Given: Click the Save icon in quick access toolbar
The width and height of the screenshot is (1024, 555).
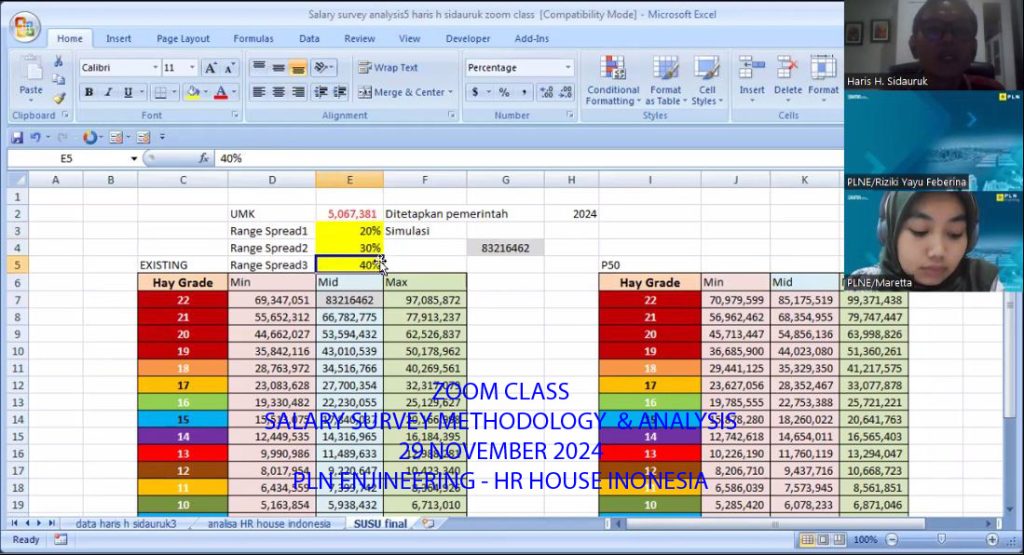Looking at the screenshot, I should tap(17, 137).
